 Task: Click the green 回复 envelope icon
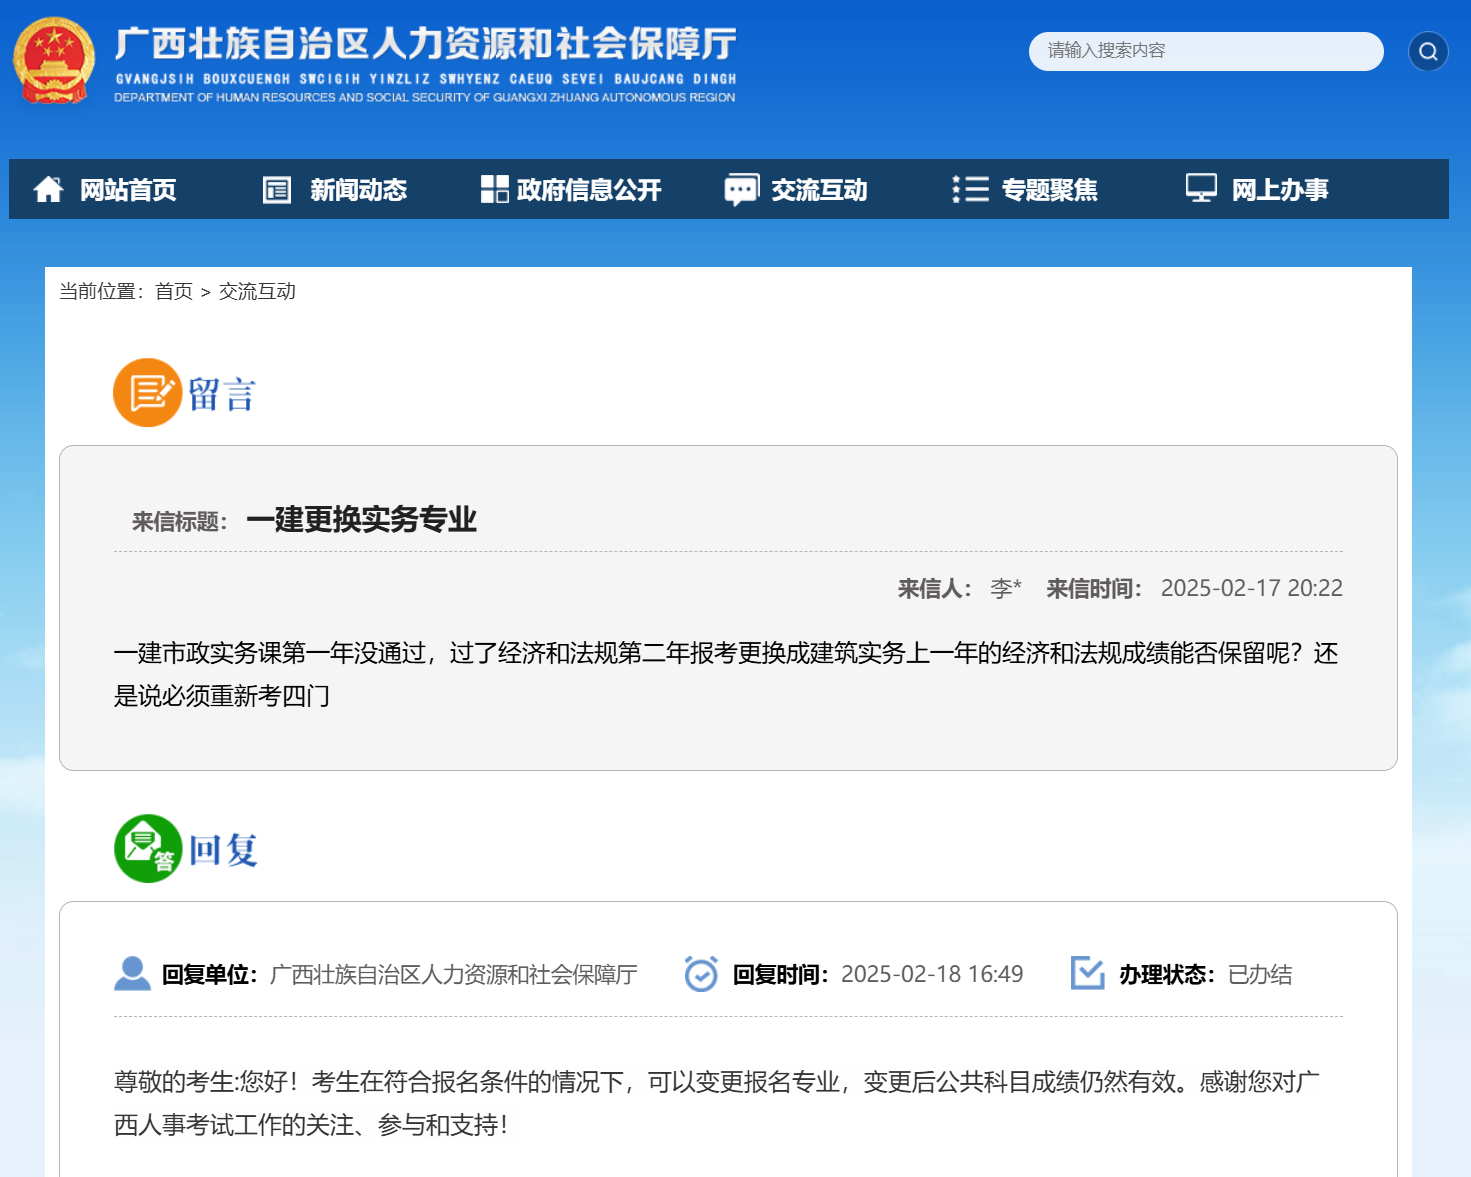click(x=148, y=848)
